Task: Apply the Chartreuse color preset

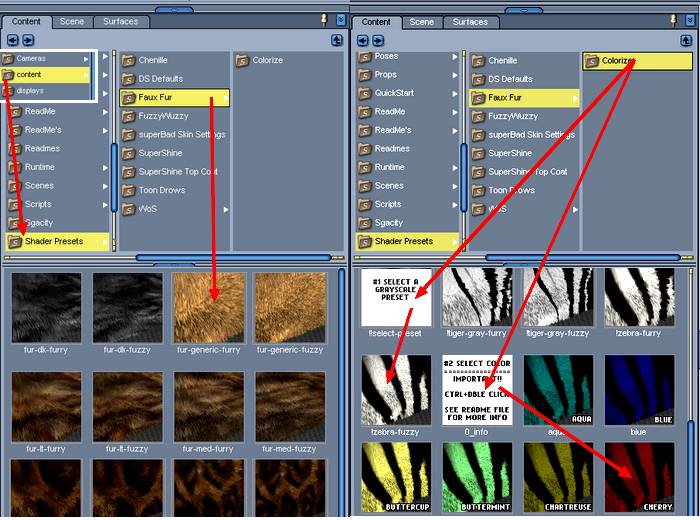Action: point(558,477)
